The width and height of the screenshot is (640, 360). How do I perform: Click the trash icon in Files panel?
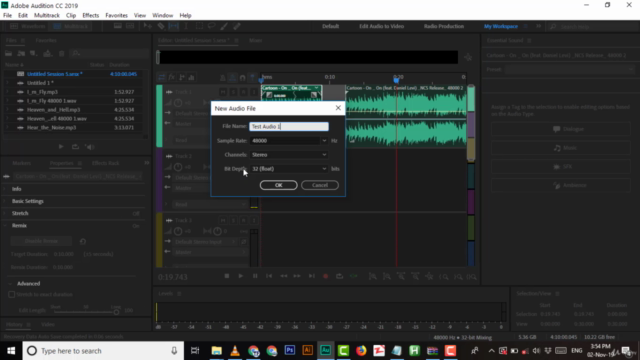62,53
